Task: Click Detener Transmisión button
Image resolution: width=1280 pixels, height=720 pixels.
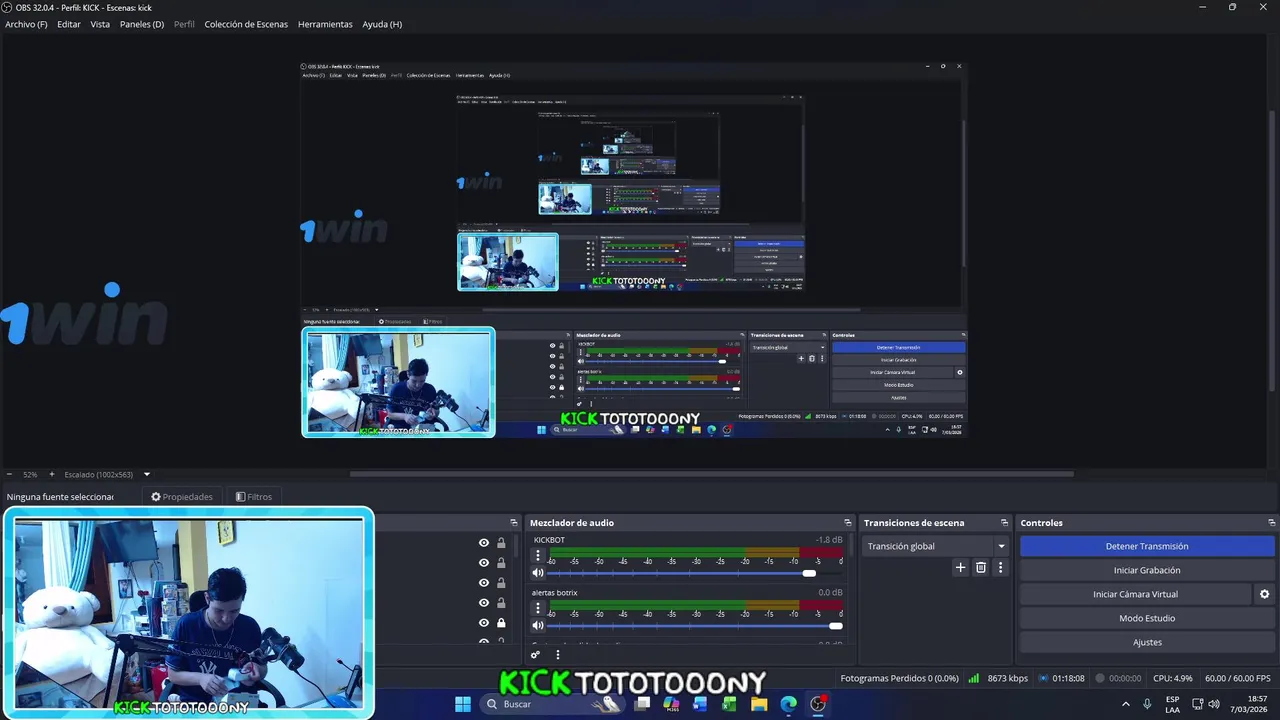Action: click(1147, 546)
